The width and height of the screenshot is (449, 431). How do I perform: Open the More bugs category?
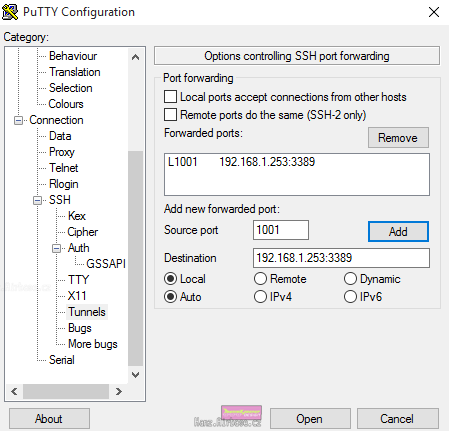pyautogui.click(x=93, y=344)
